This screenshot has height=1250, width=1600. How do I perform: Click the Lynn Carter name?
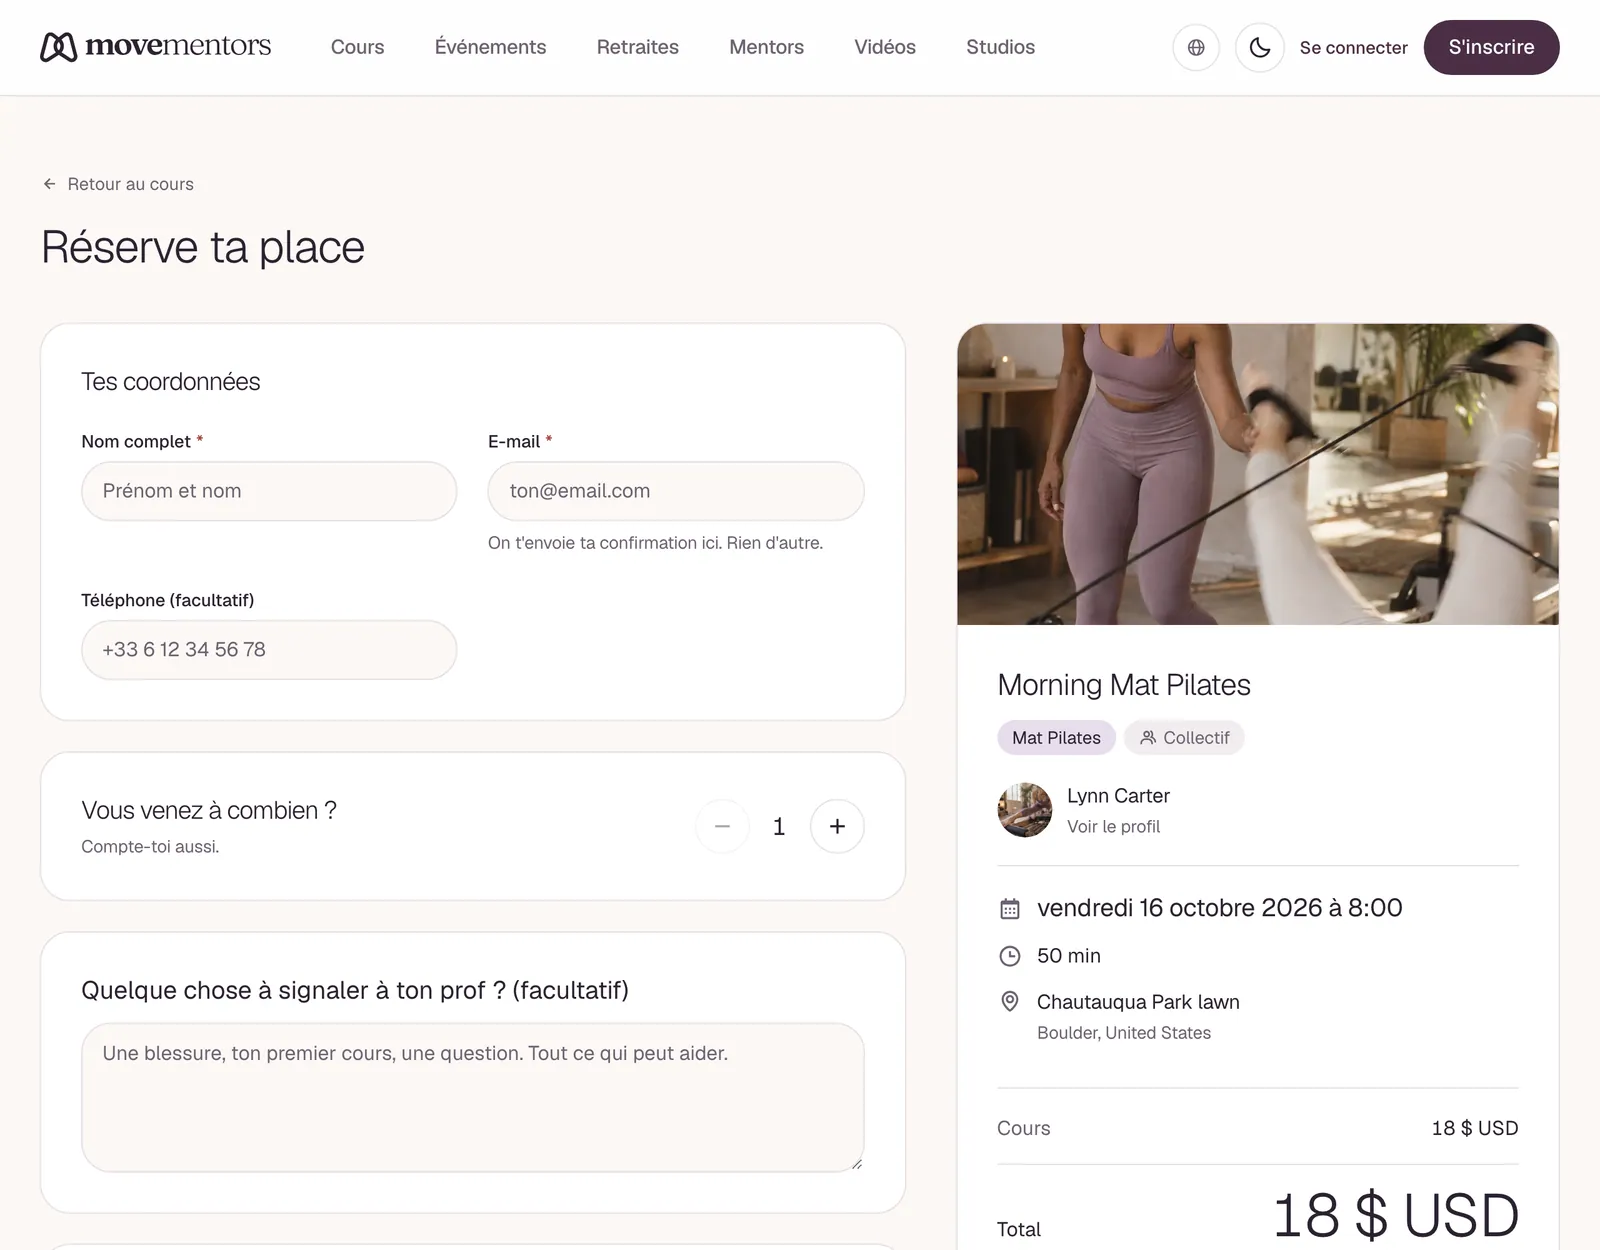coord(1118,796)
